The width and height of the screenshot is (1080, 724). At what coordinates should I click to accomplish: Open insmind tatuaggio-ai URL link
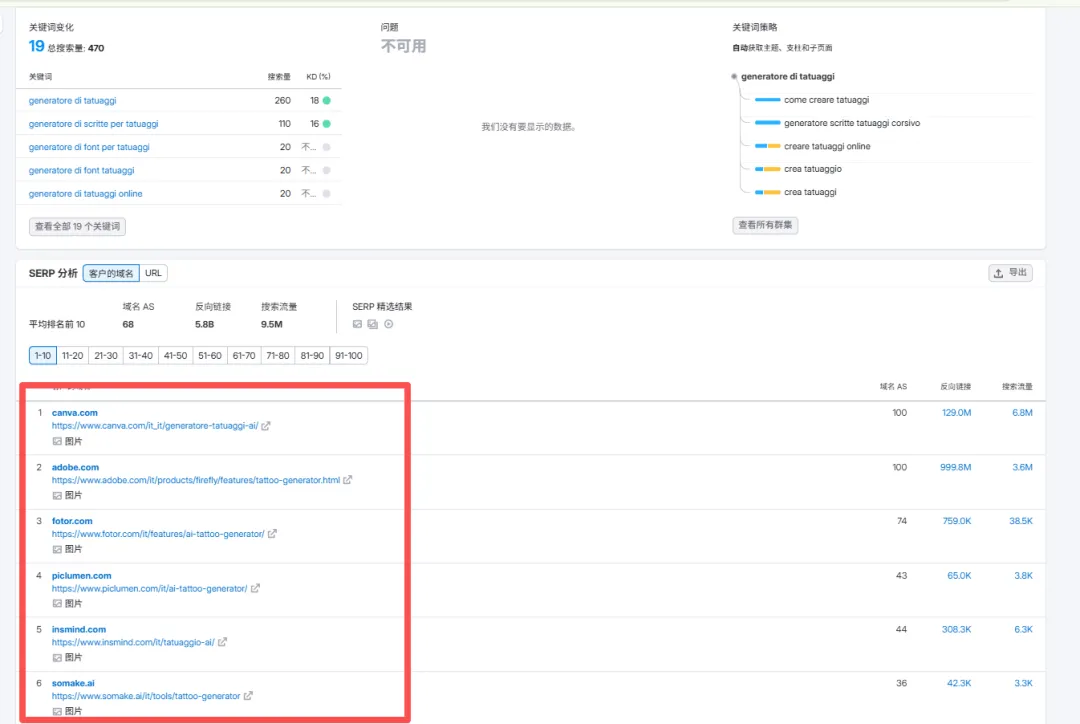pos(133,642)
